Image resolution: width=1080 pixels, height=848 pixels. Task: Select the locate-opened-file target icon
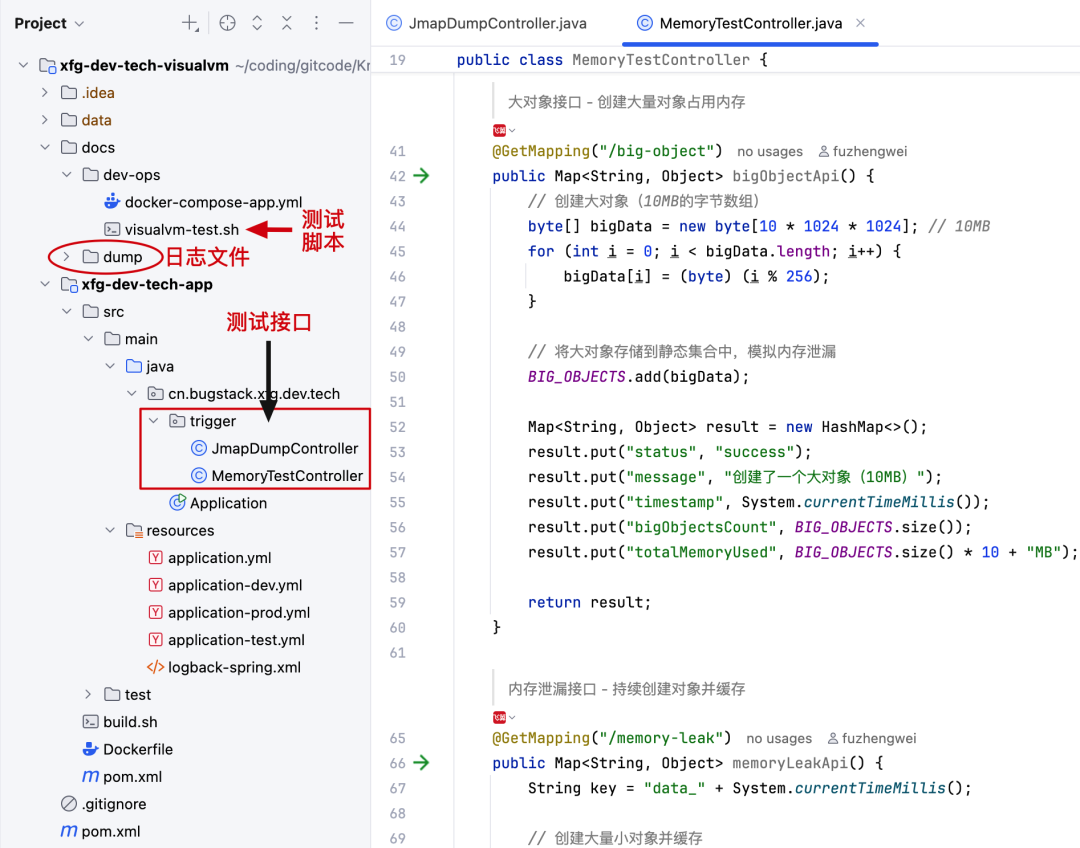click(x=227, y=22)
